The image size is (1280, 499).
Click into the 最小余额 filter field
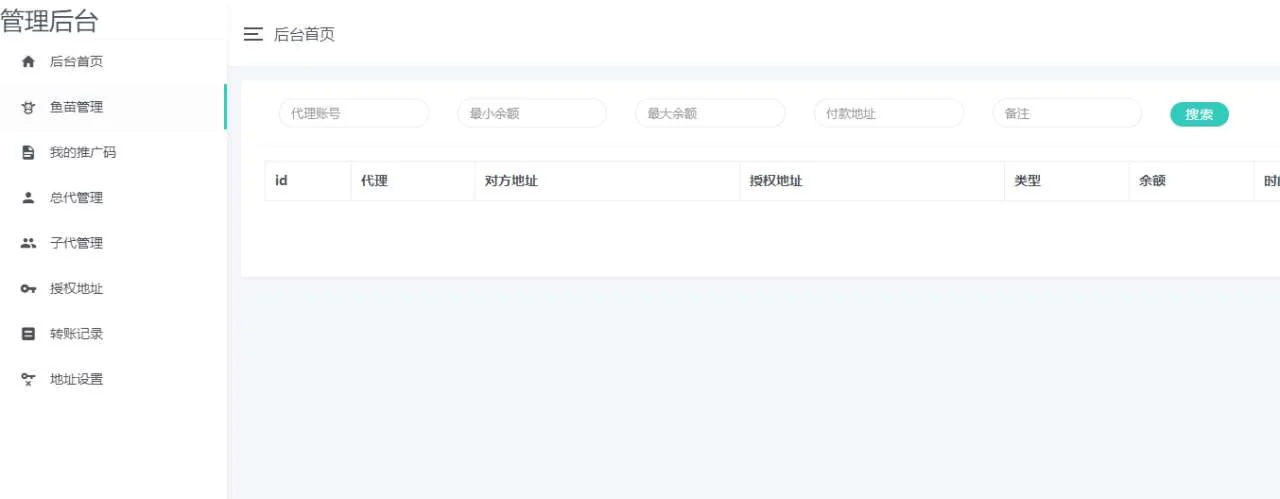531,114
